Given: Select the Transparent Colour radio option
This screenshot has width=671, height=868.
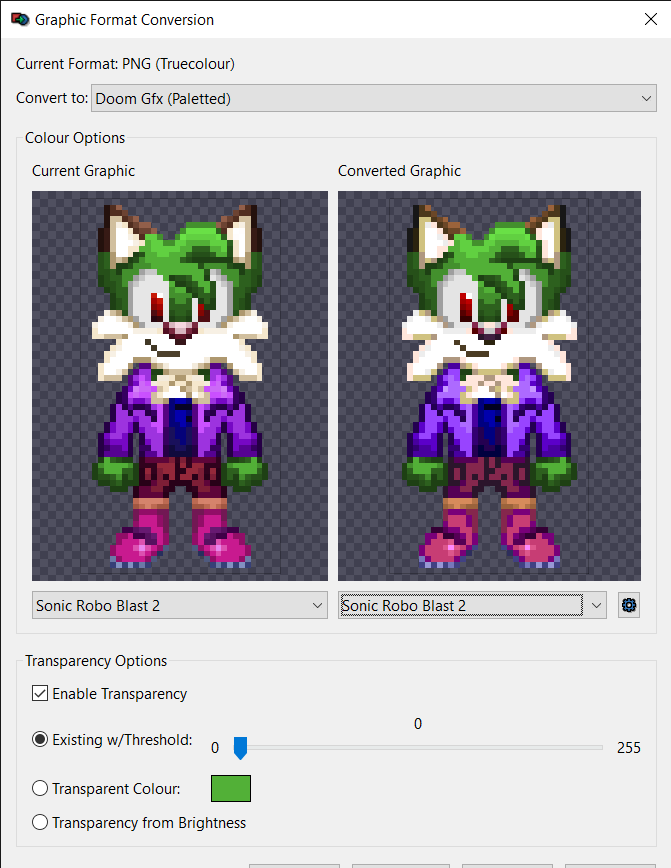Looking at the screenshot, I should tap(40, 788).
